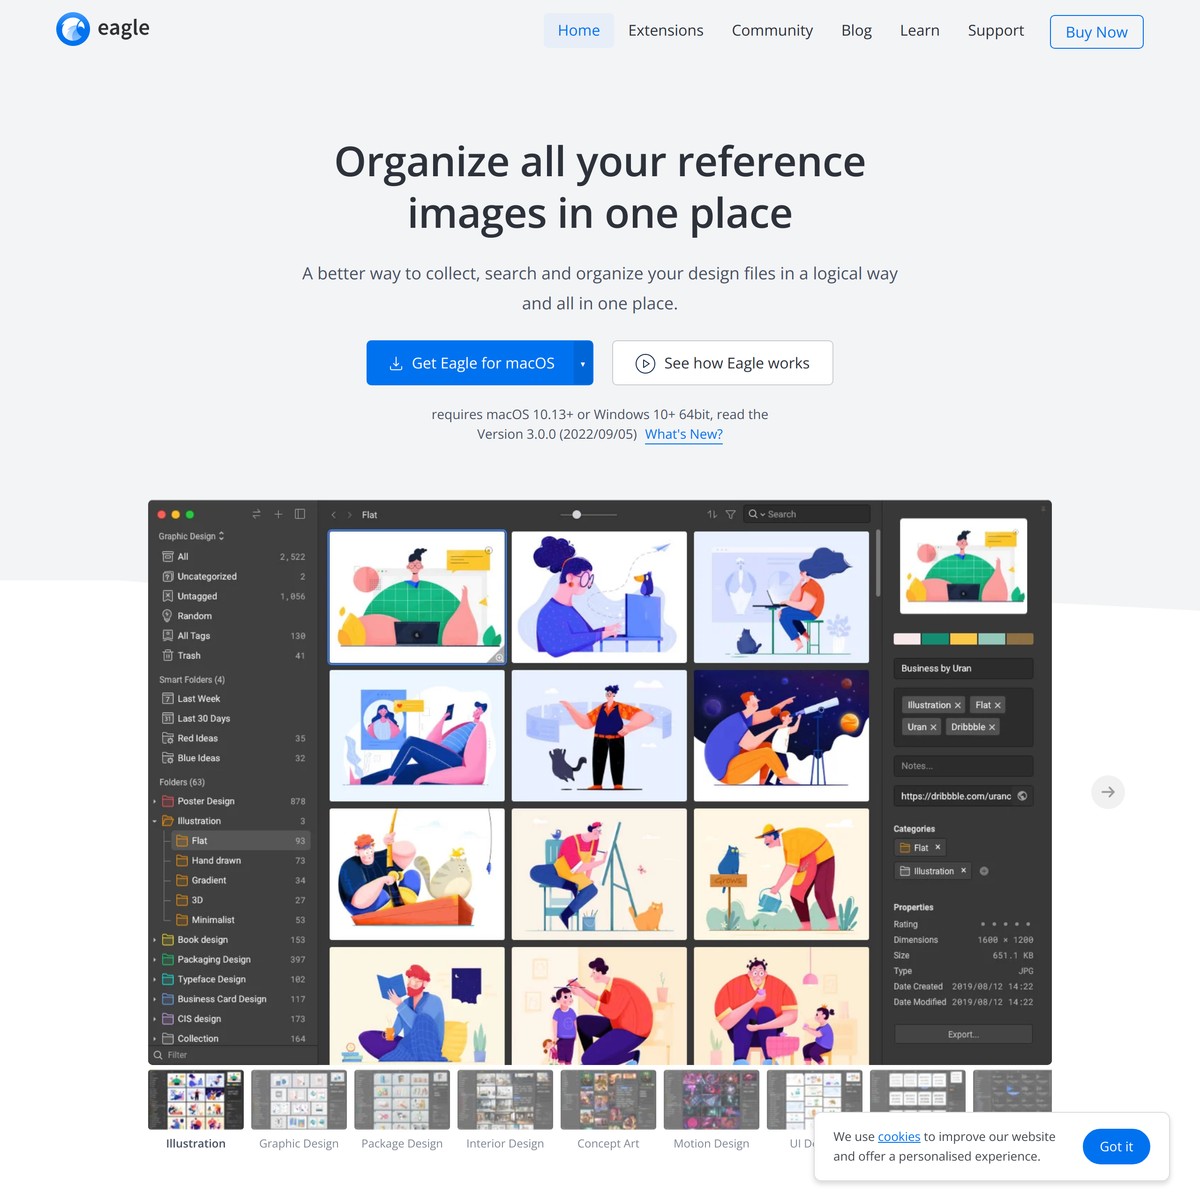The image size is (1200, 1200).
Task: Remove the Flat tag using its x
Action: [x=997, y=705]
